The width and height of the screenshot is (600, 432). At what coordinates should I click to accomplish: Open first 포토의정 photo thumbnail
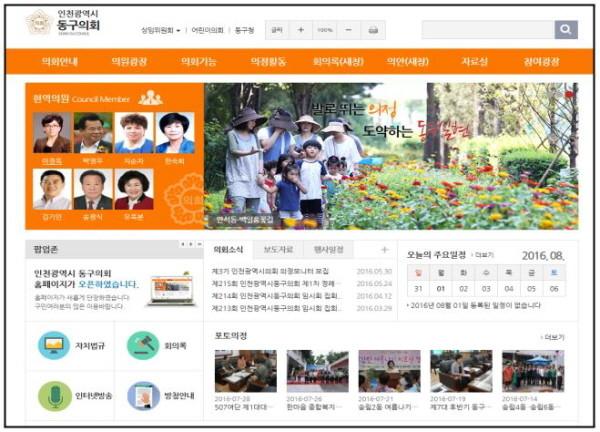tap(246, 371)
